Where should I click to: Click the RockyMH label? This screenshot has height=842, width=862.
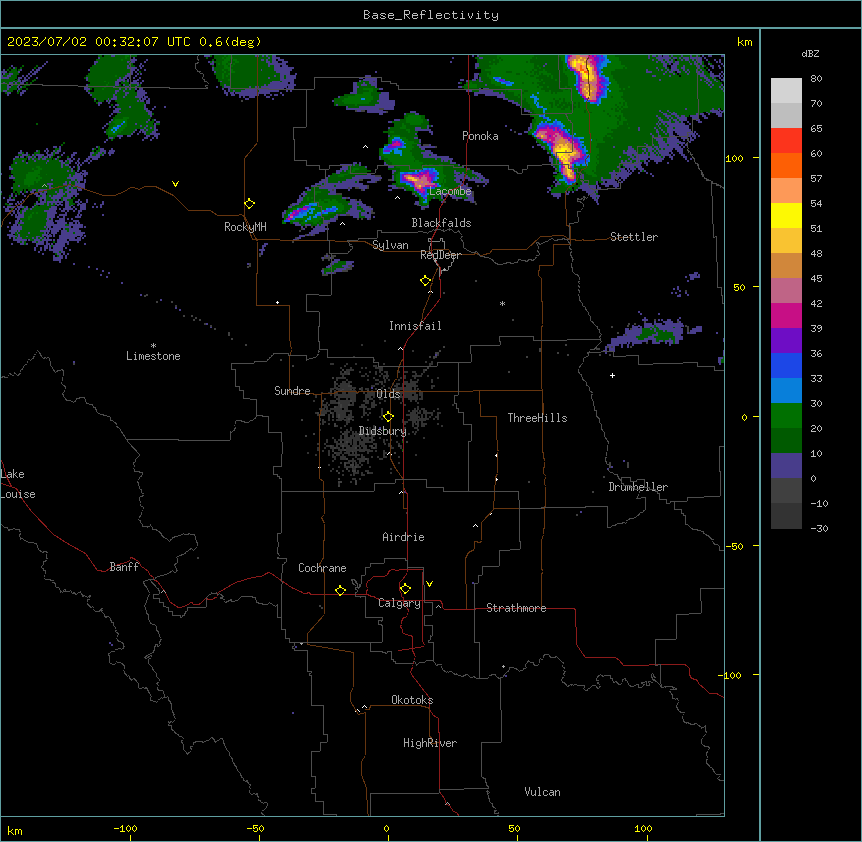(x=245, y=227)
